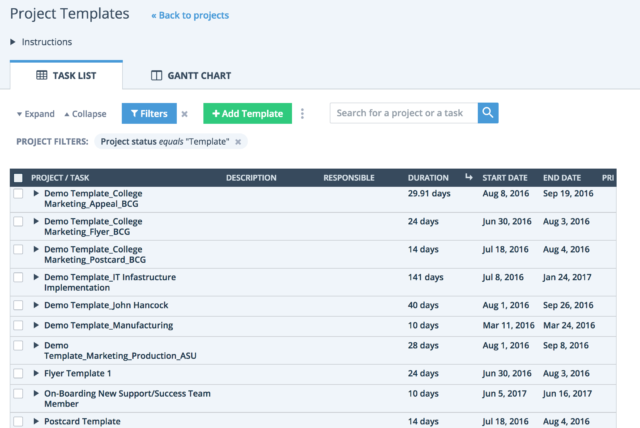Click the dependency arrow column header icon
The image size is (640, 428).
click(x=469, y=177)
